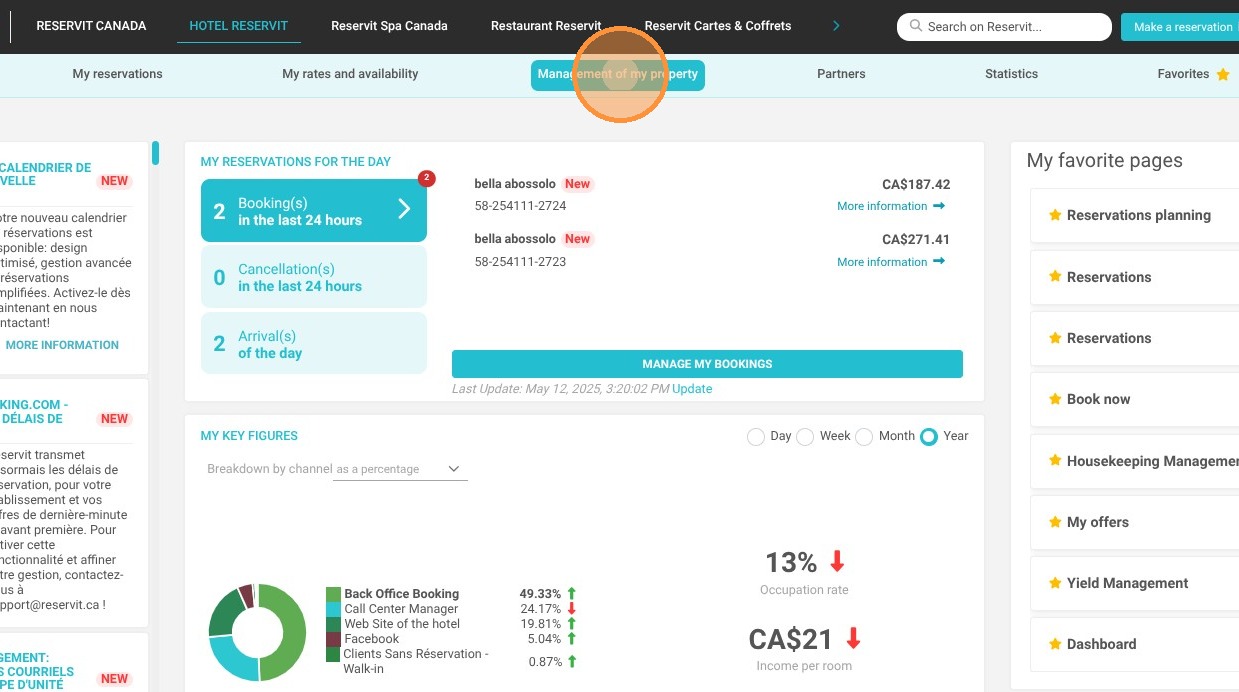Click Back Office Booking green legend swatch
Screen dimensions: 1239x692
(x=333, y=594)
